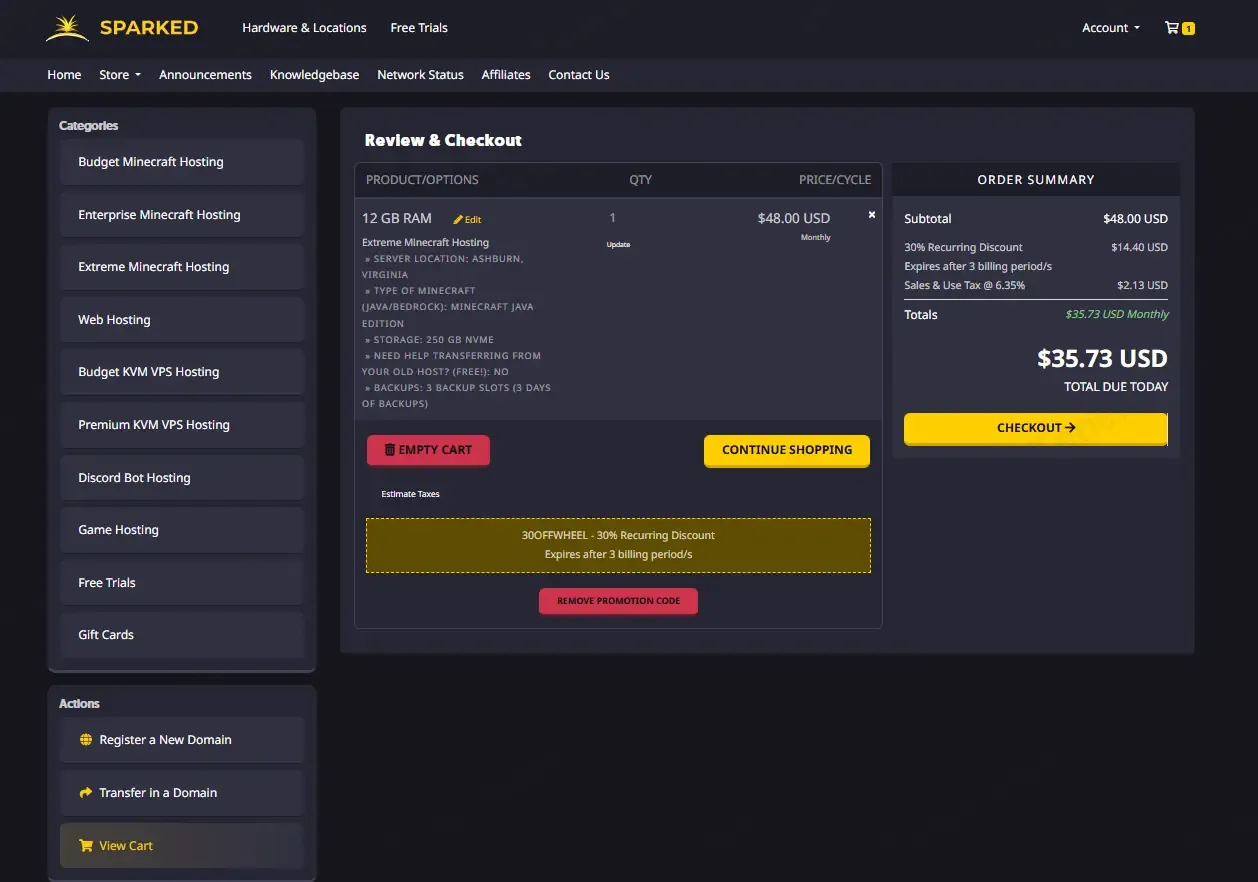Click View Cart in Actions panel
This screenshot has width=1258, height=882.
click(x=181, y=846)
